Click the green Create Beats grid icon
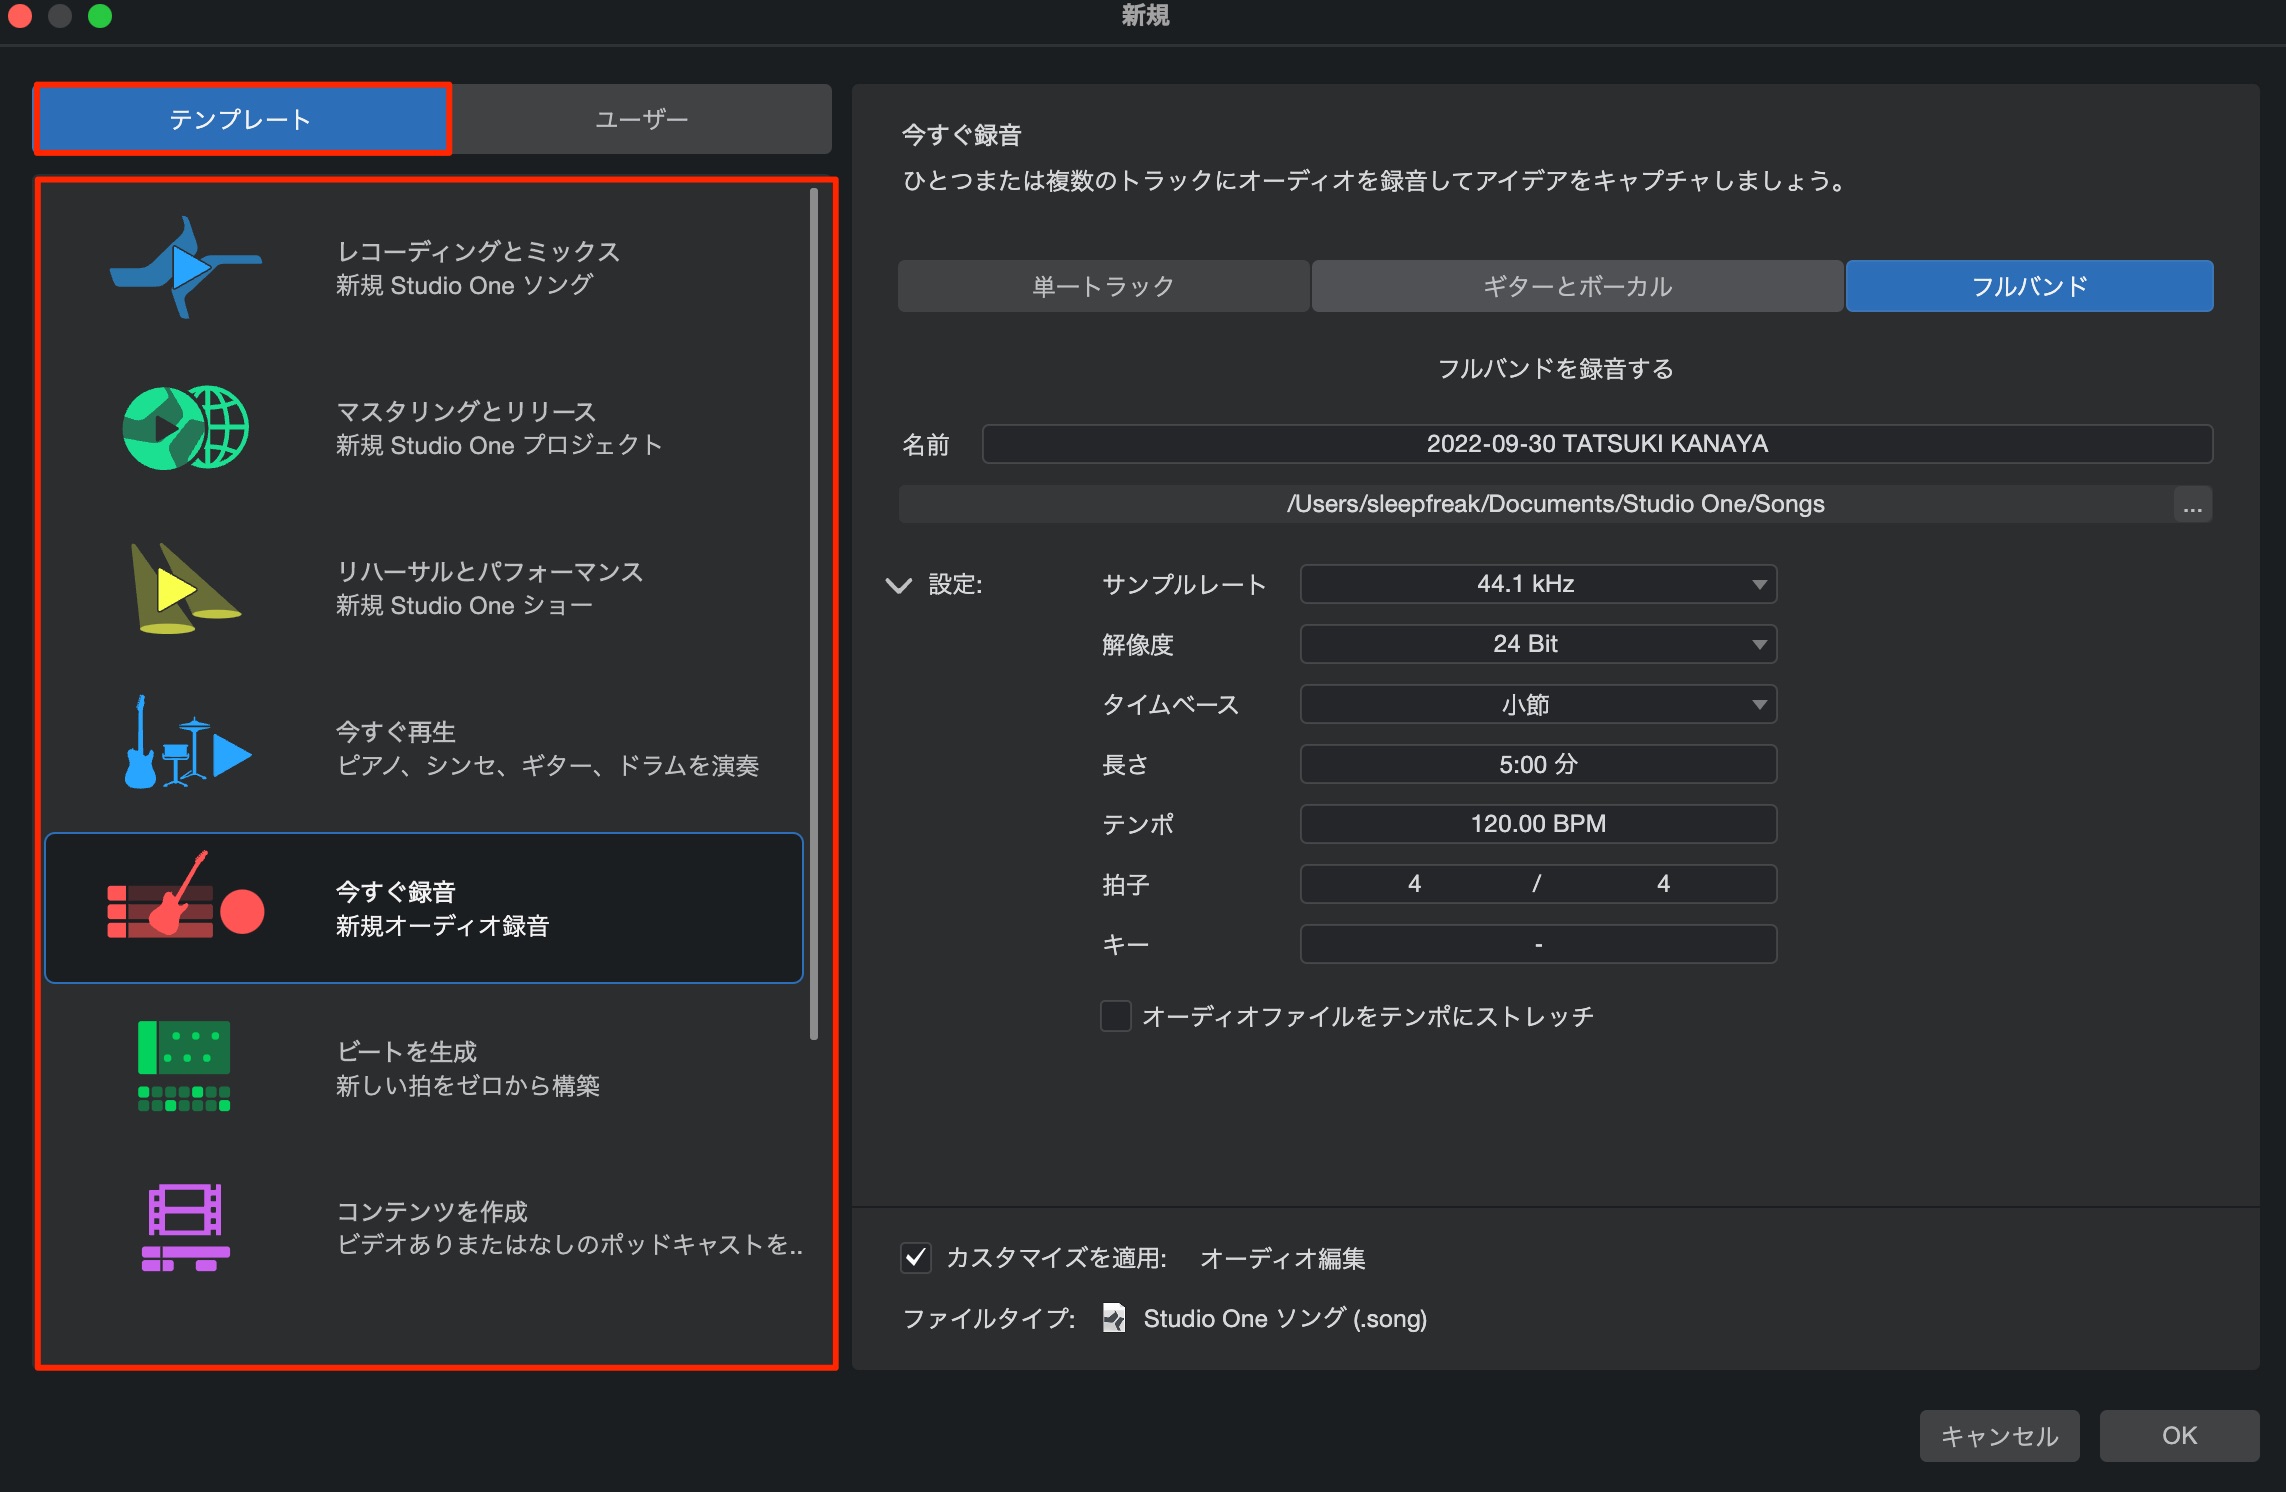The image size is (2286, 1492). [184, 1066]
